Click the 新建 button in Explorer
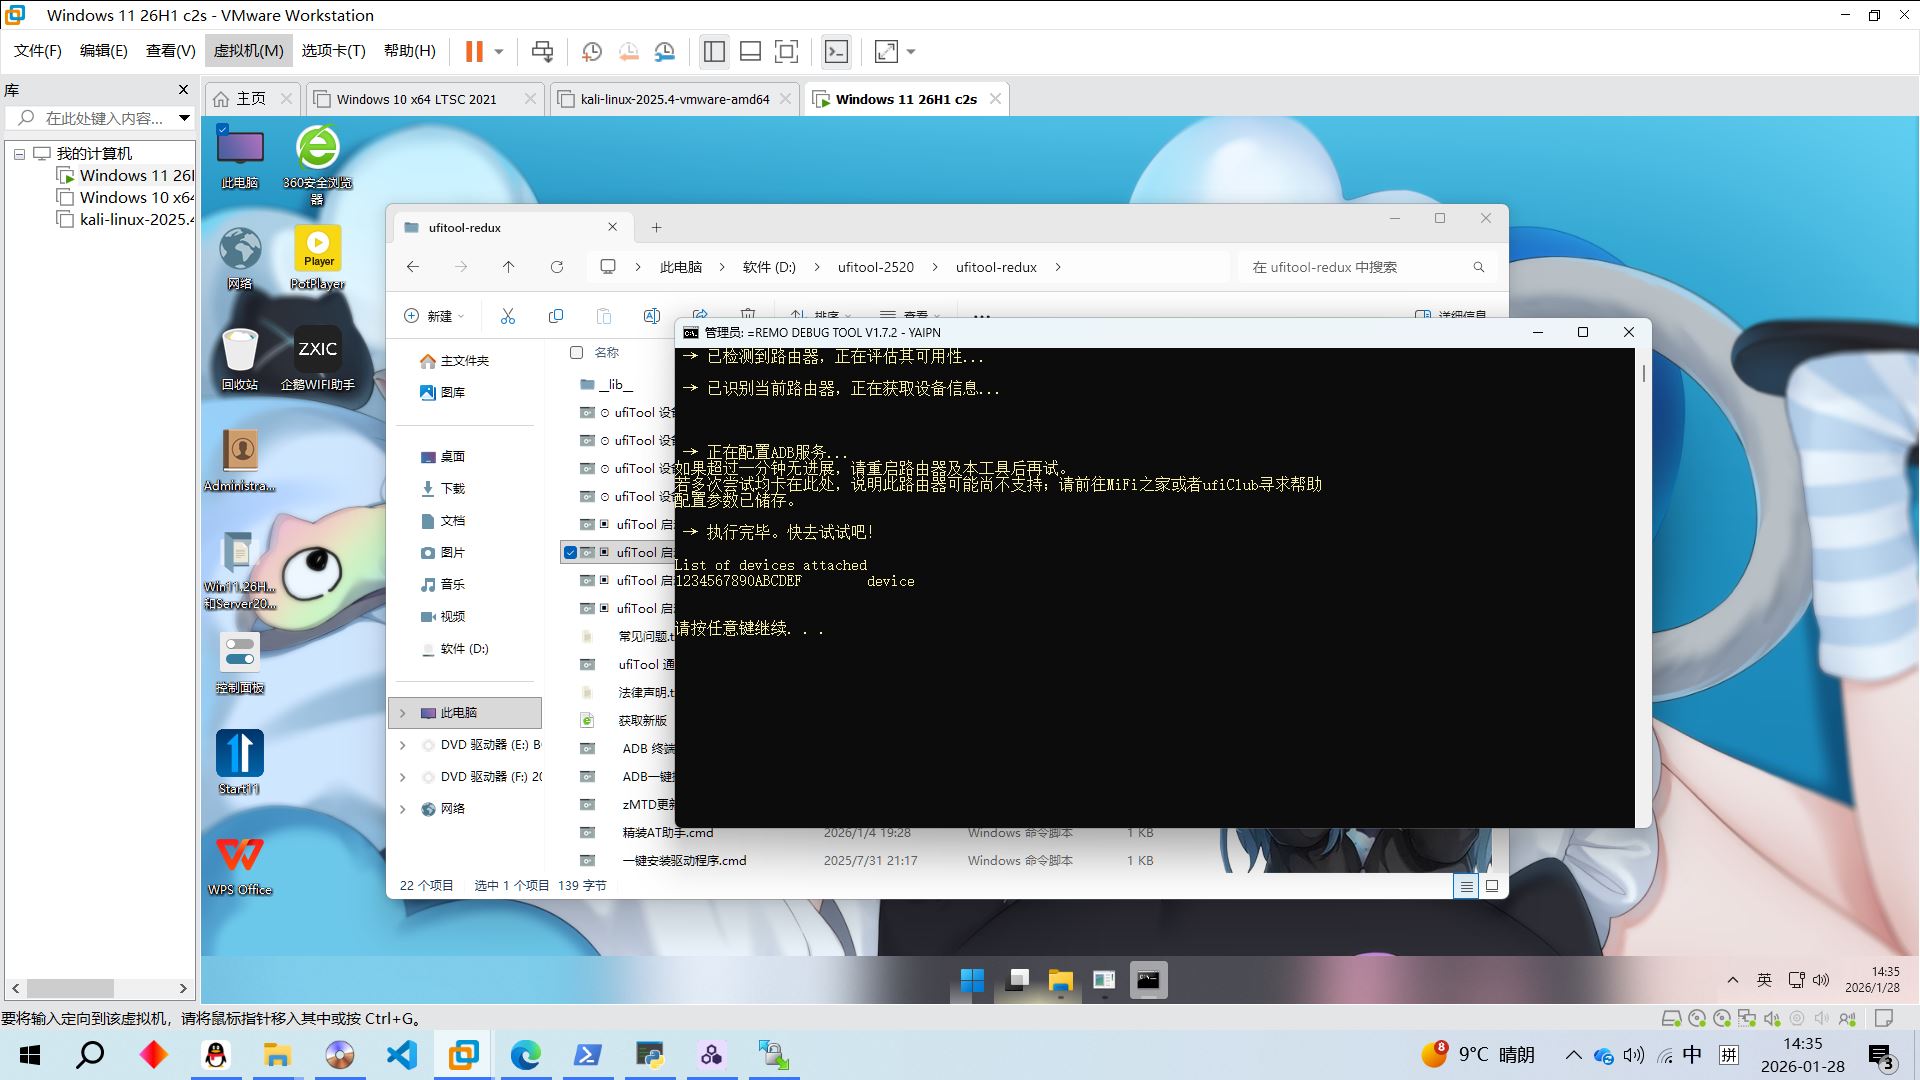The image size is (1920, 1080). (434, 316)
